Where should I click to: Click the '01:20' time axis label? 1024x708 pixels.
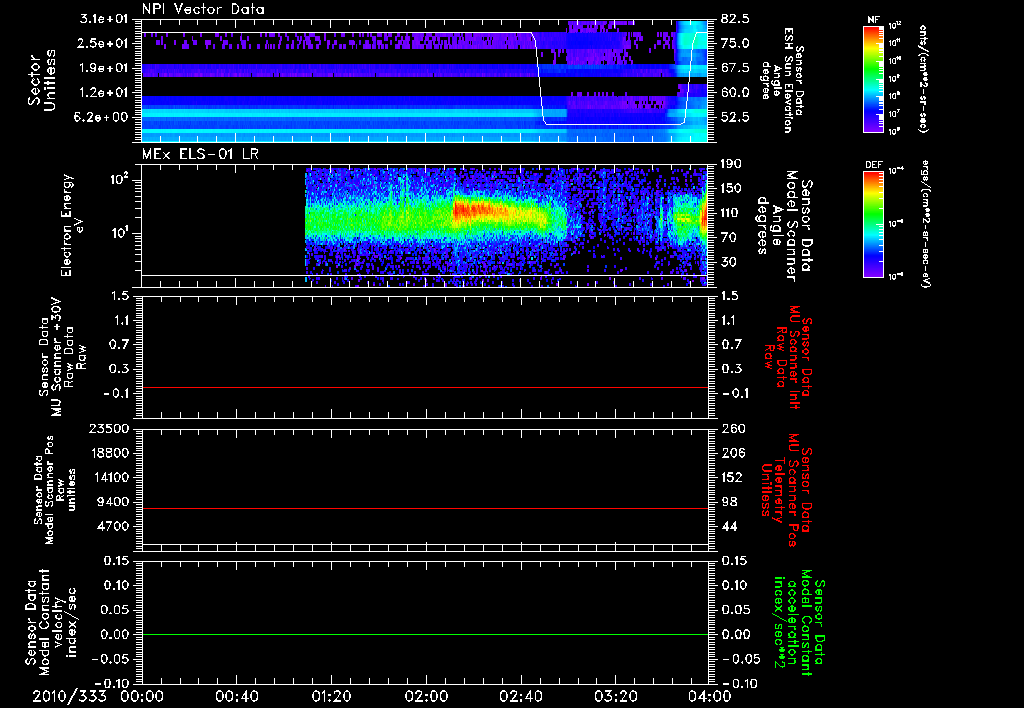331,696
